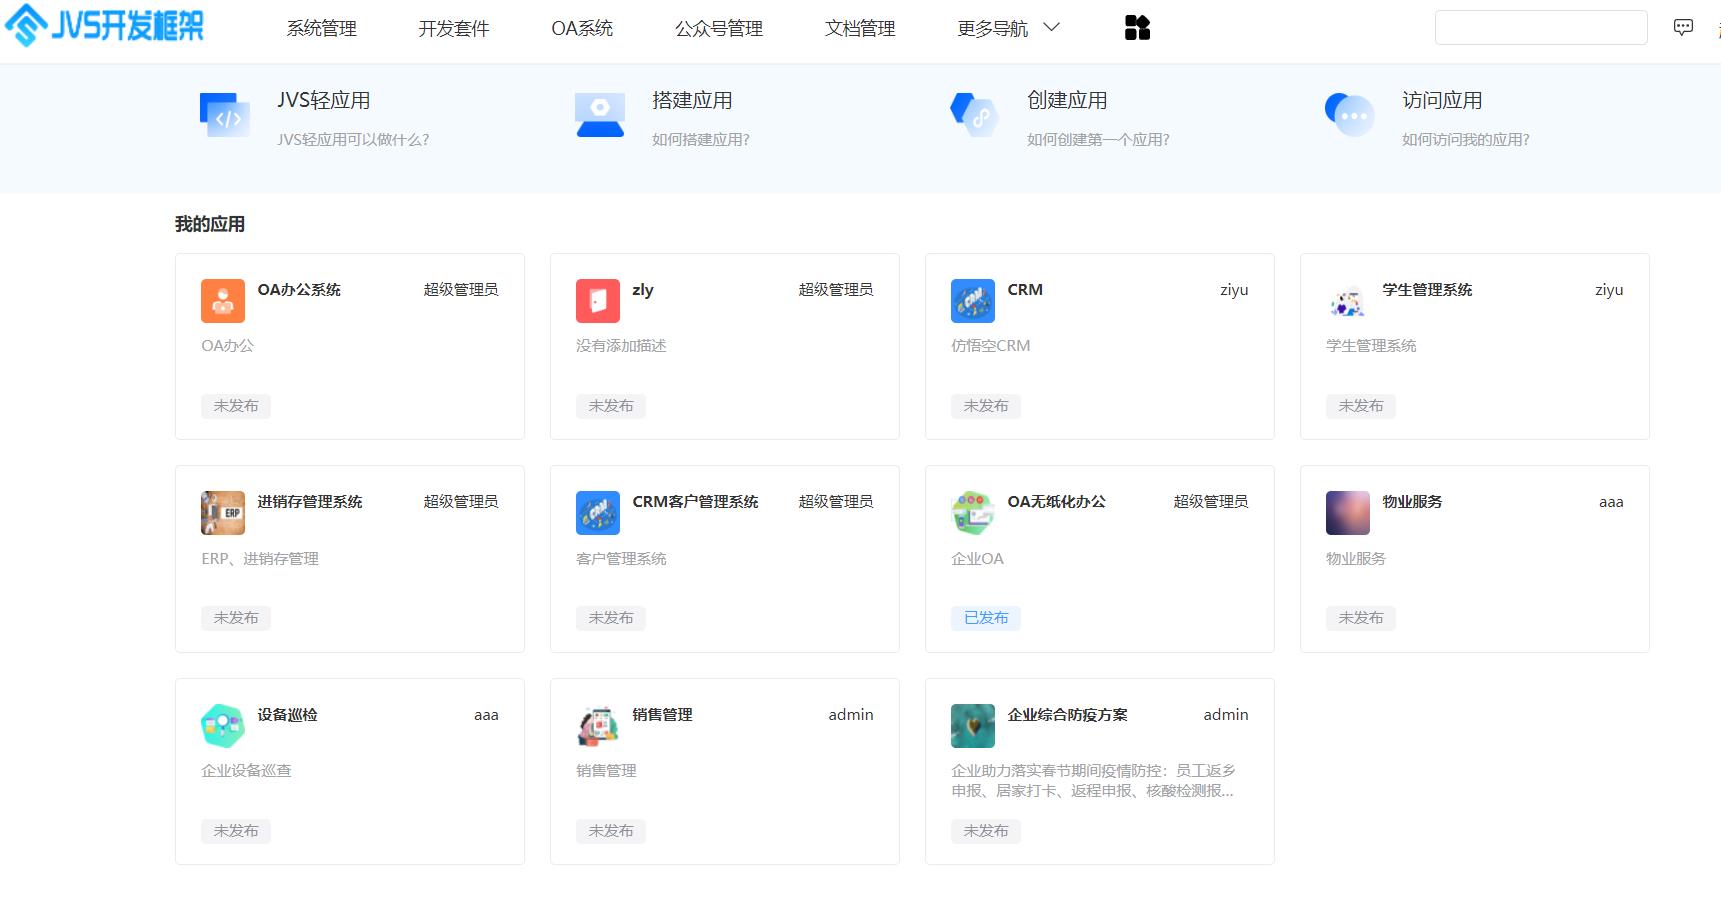Click the 创建应用 heading

[1067, 101]
